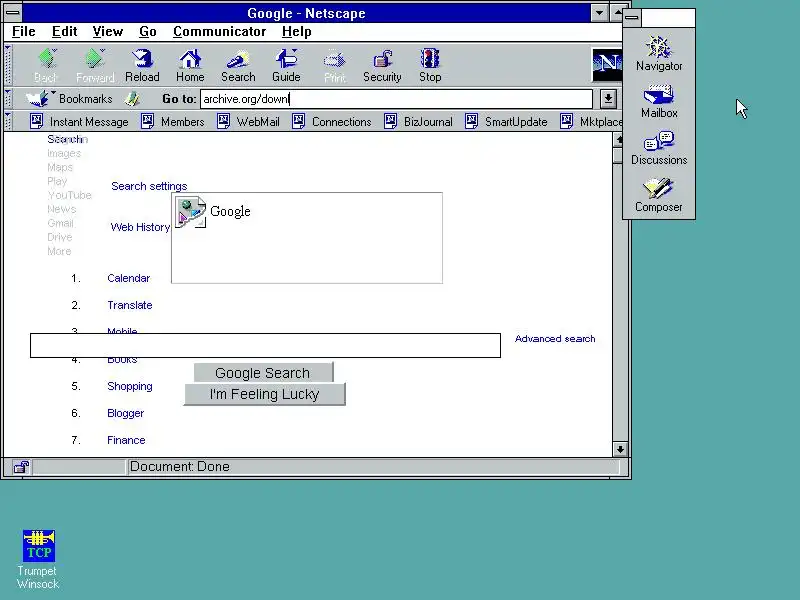This screenshot has width=800, height=600.
Task: Click the Forward toolbar icon
Action: click(x=95, y=65)
